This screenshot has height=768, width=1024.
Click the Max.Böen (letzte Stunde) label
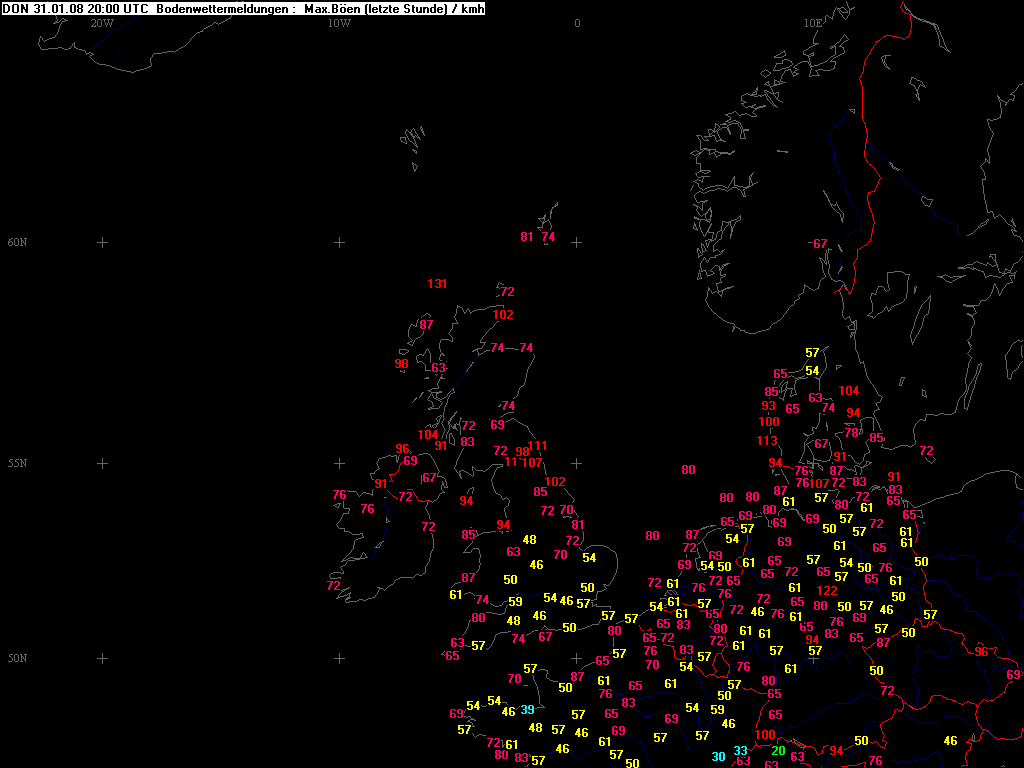pyautogui.click(x=376, y=8)
